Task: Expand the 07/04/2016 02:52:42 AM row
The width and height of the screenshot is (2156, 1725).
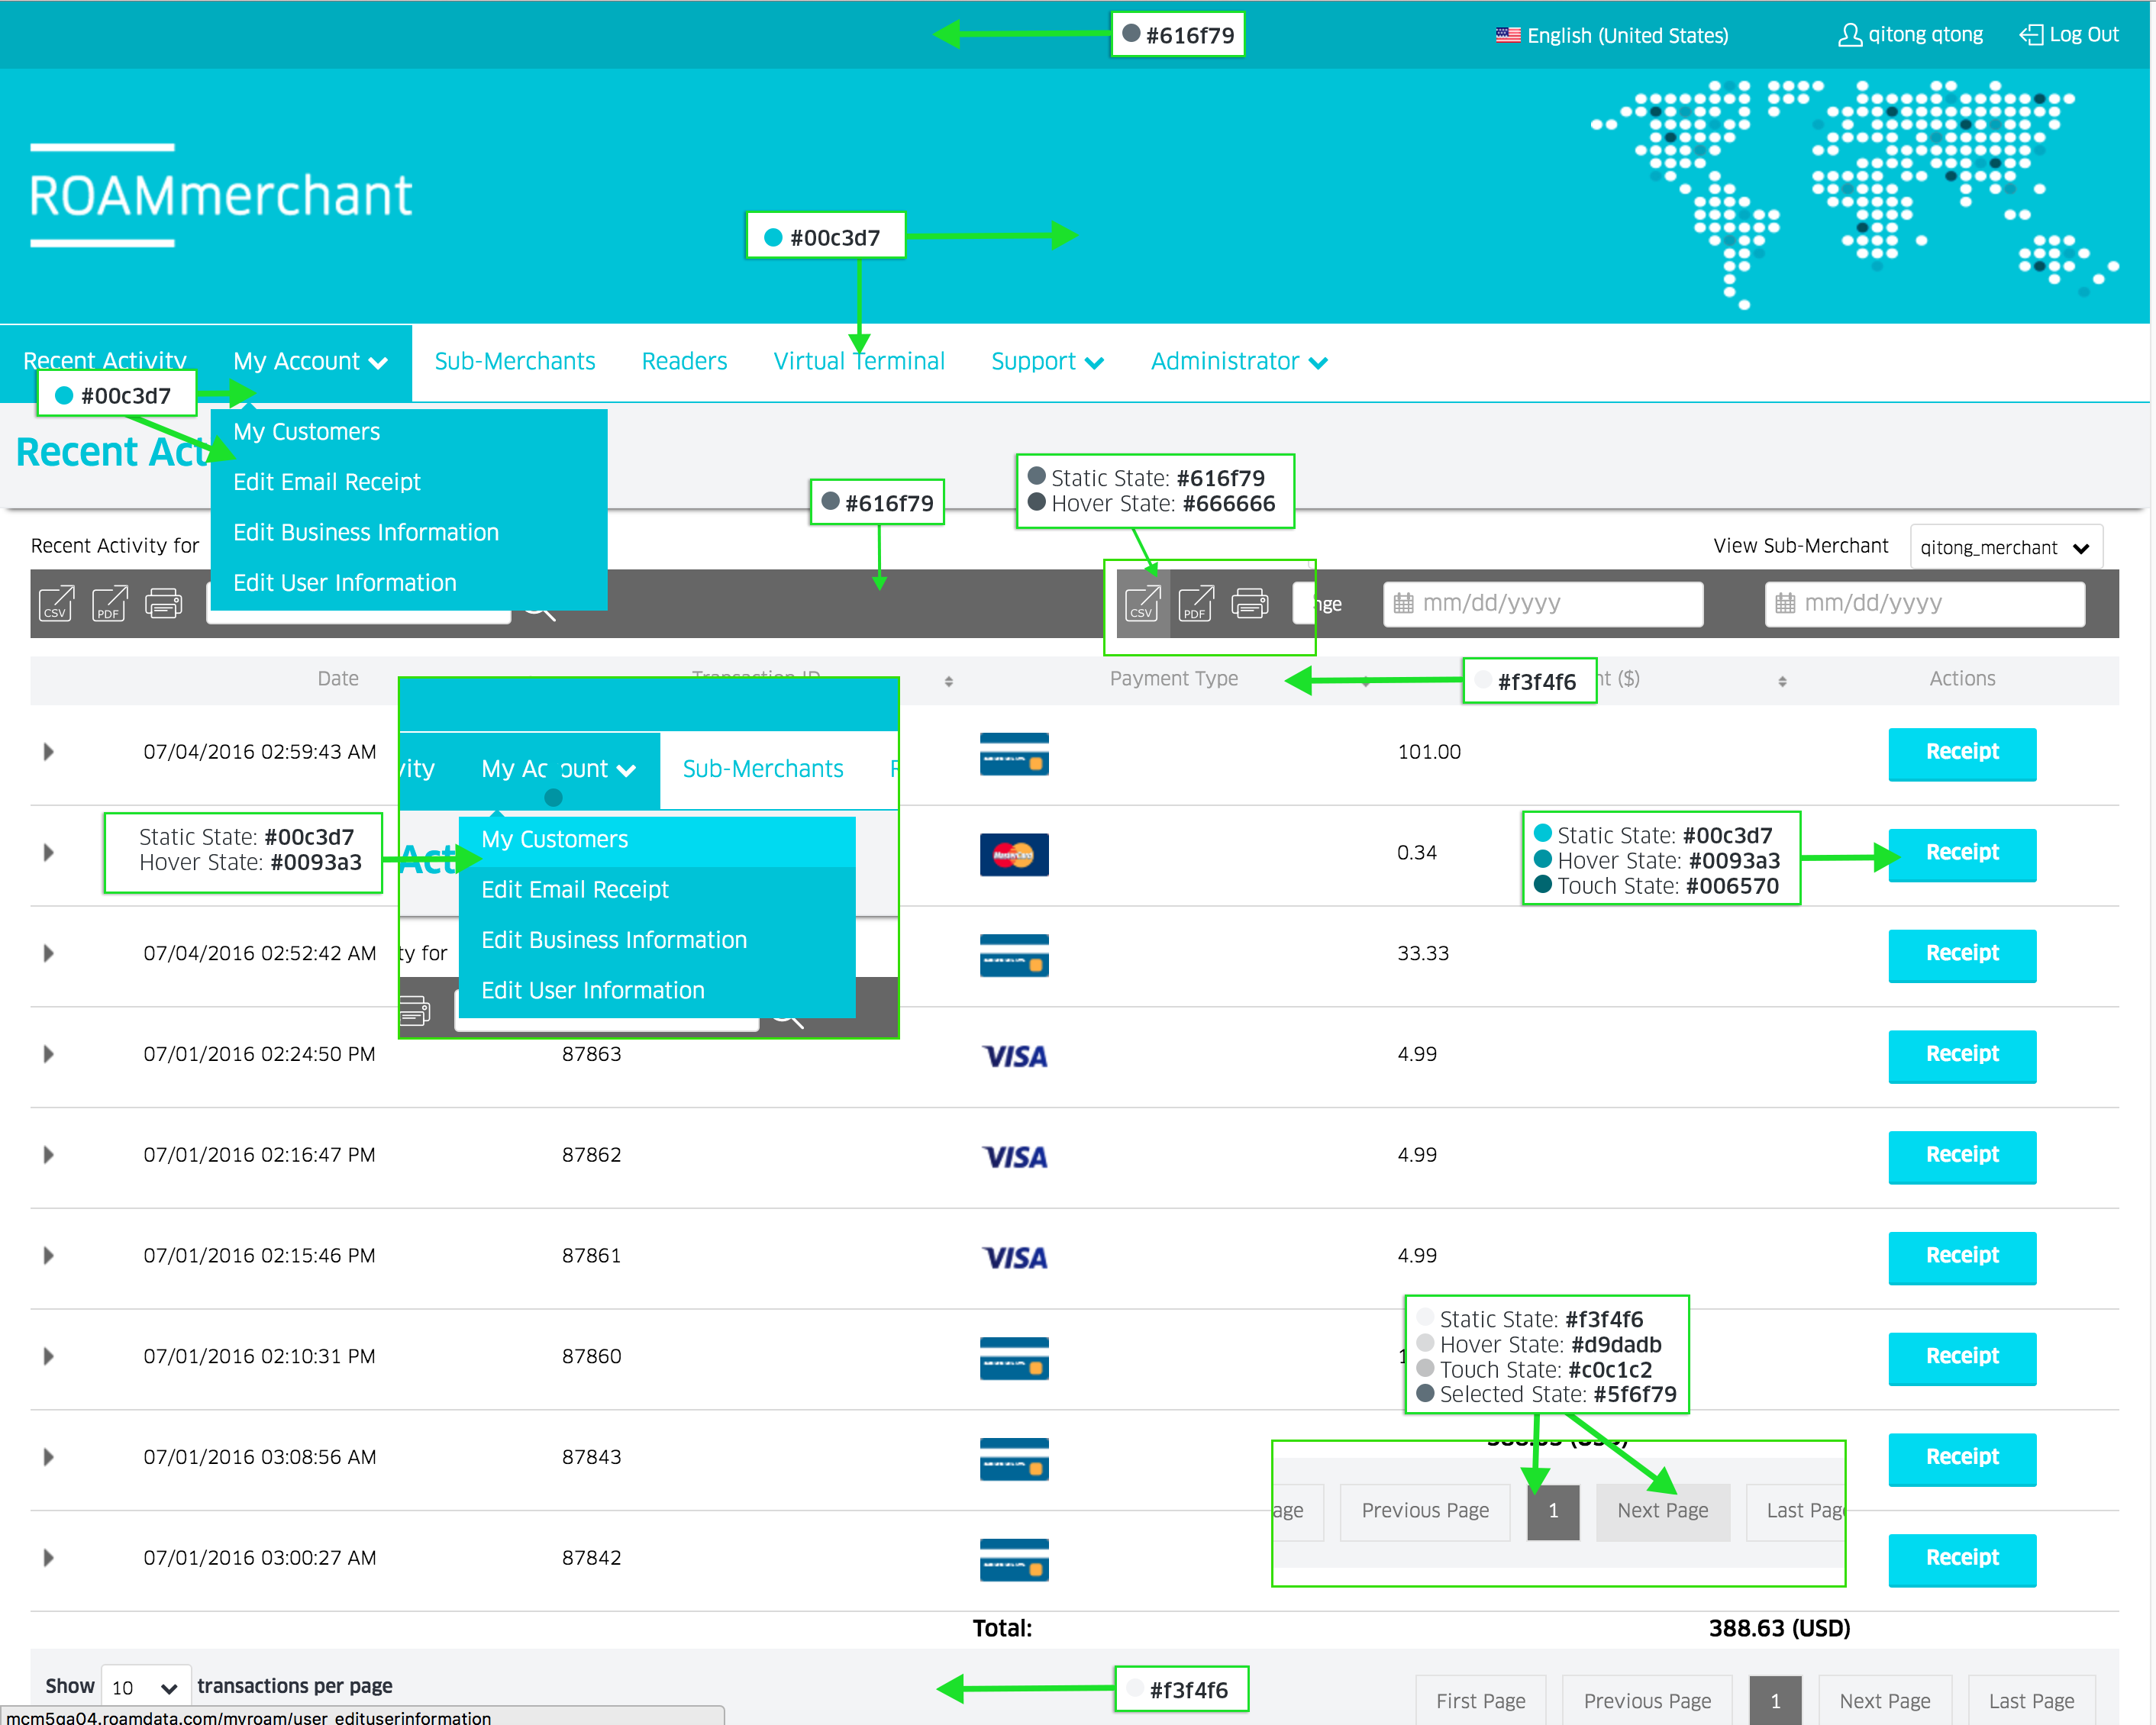Action: [x=48, y=953]
